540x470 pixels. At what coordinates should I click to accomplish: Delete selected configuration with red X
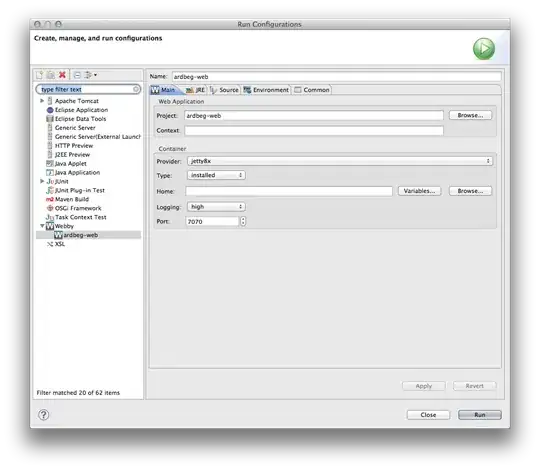tap(62, 75)
